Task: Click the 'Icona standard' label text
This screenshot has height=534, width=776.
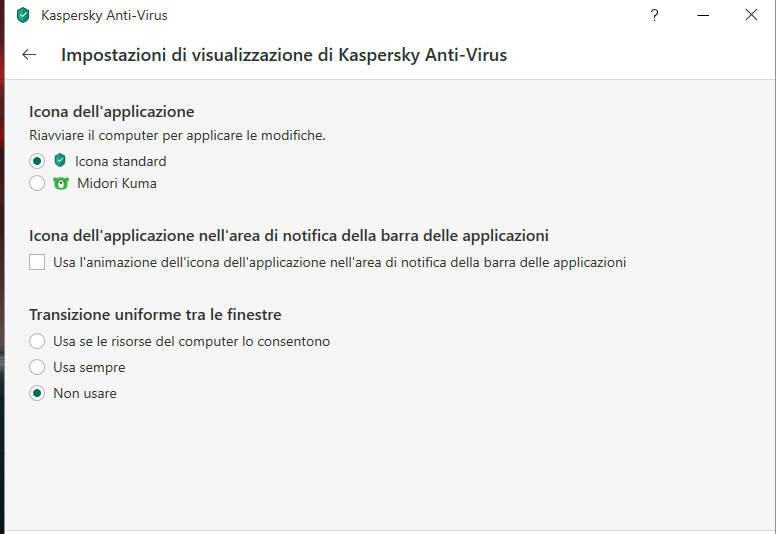Action: tap(120, 161)
